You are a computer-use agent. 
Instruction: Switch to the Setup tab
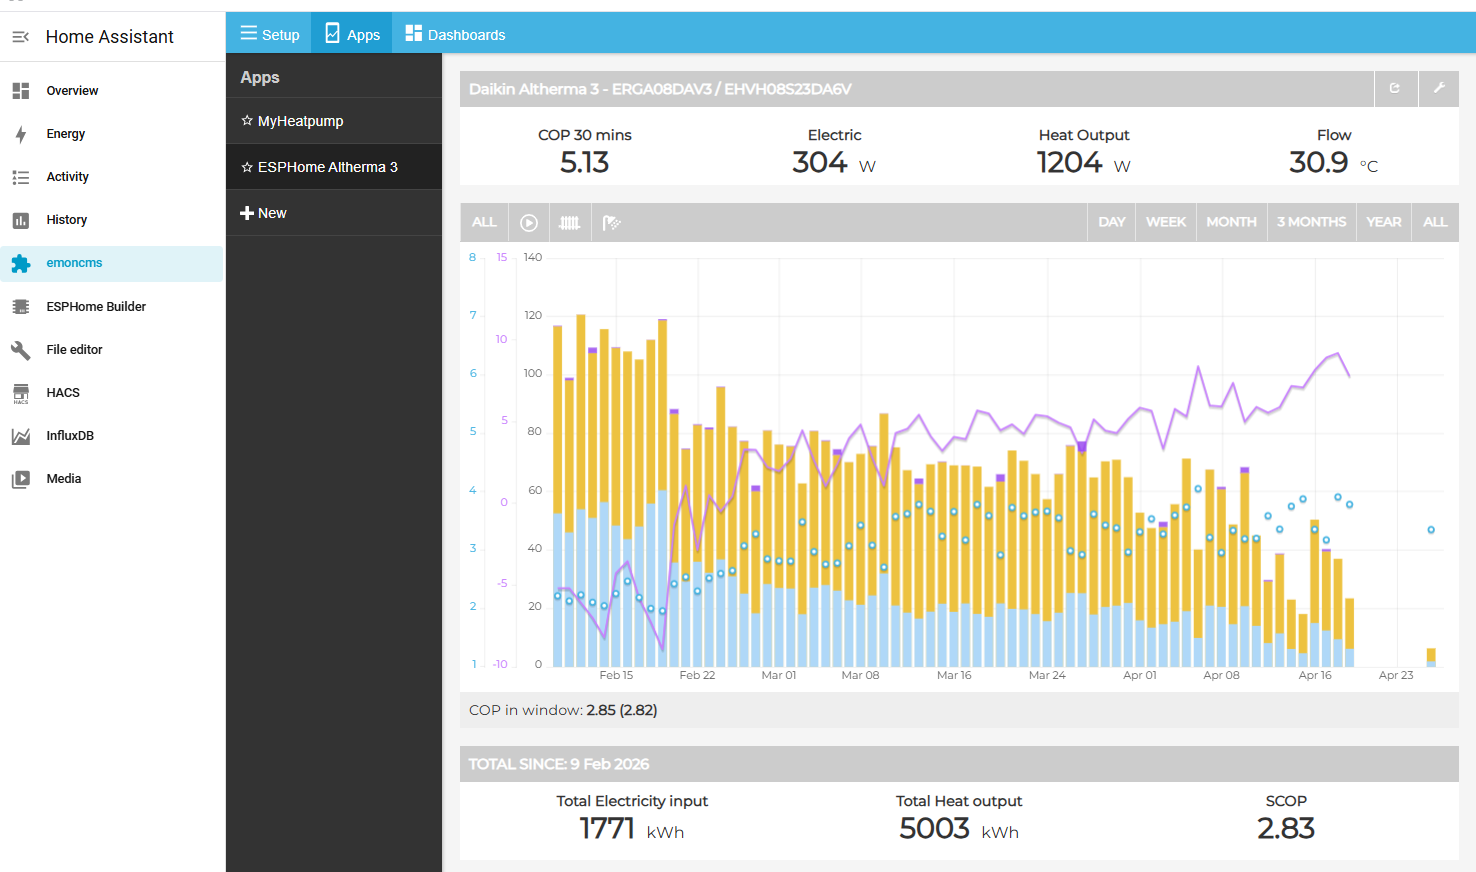pos(268,33)
